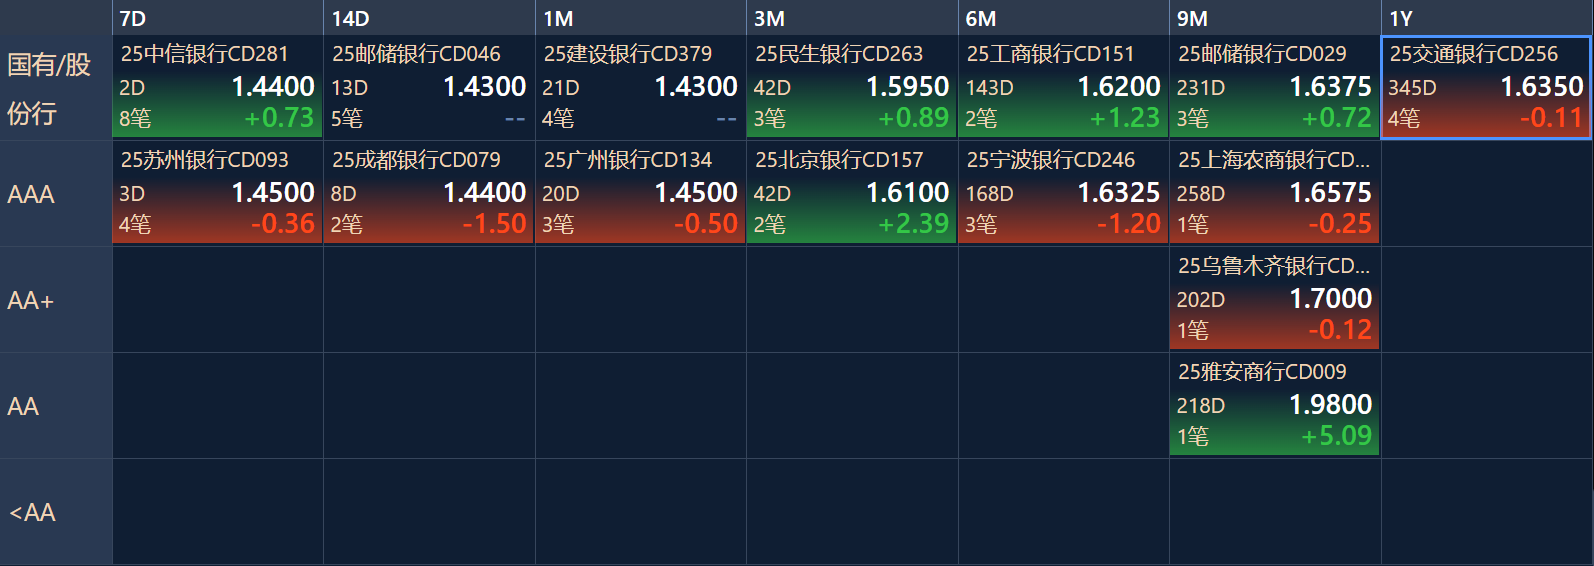Click the 258D maturity in 上海农商银行 card

[x=1200, y=194]
